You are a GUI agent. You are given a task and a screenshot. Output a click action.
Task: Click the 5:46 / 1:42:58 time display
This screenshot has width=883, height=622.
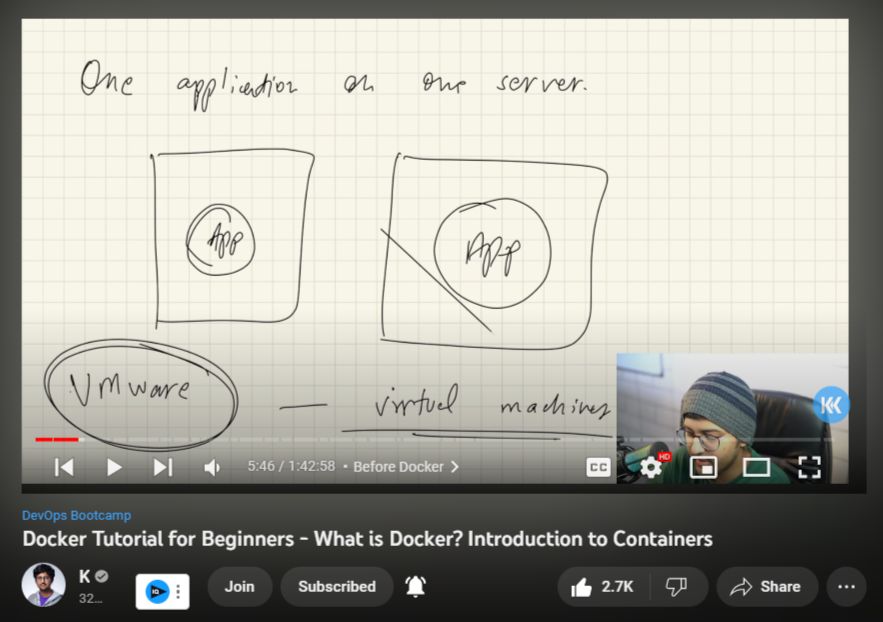point(291,467)
